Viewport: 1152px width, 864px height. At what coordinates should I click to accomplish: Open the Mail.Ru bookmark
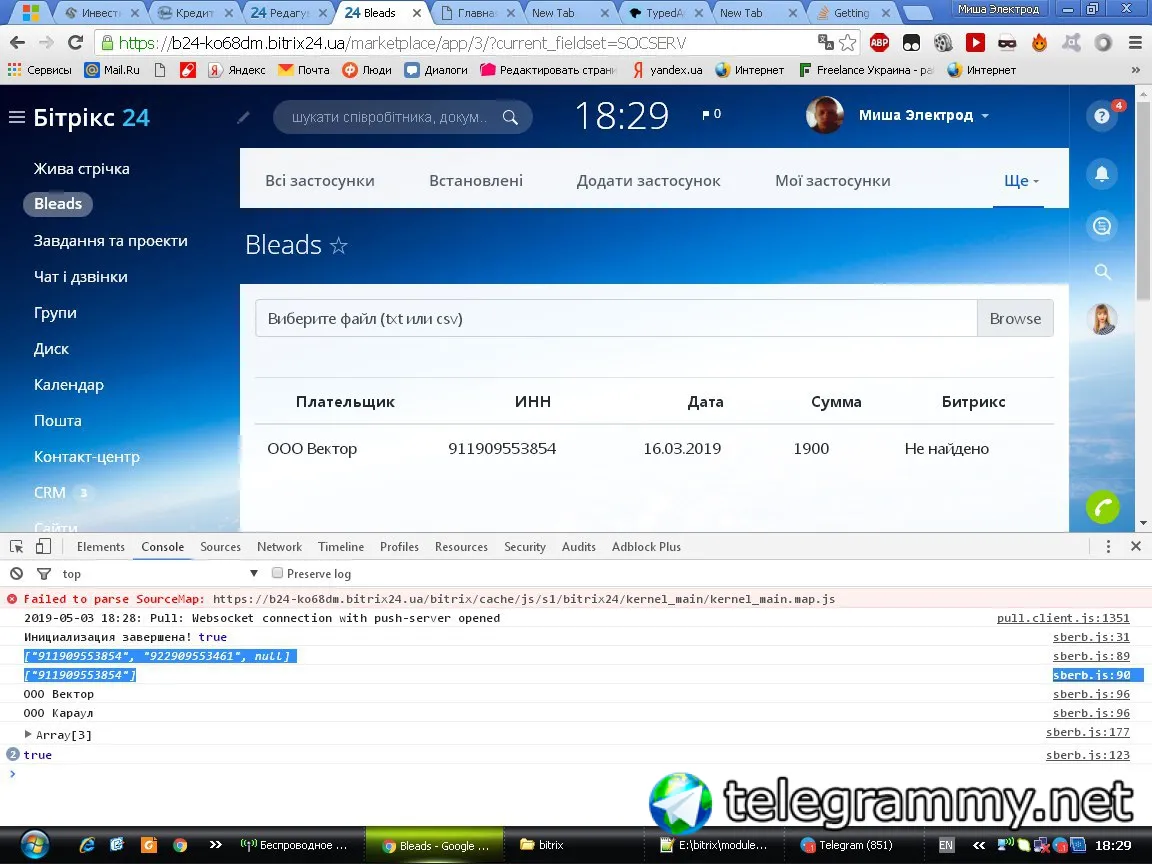pyautogui.click(x=112, y=70)
